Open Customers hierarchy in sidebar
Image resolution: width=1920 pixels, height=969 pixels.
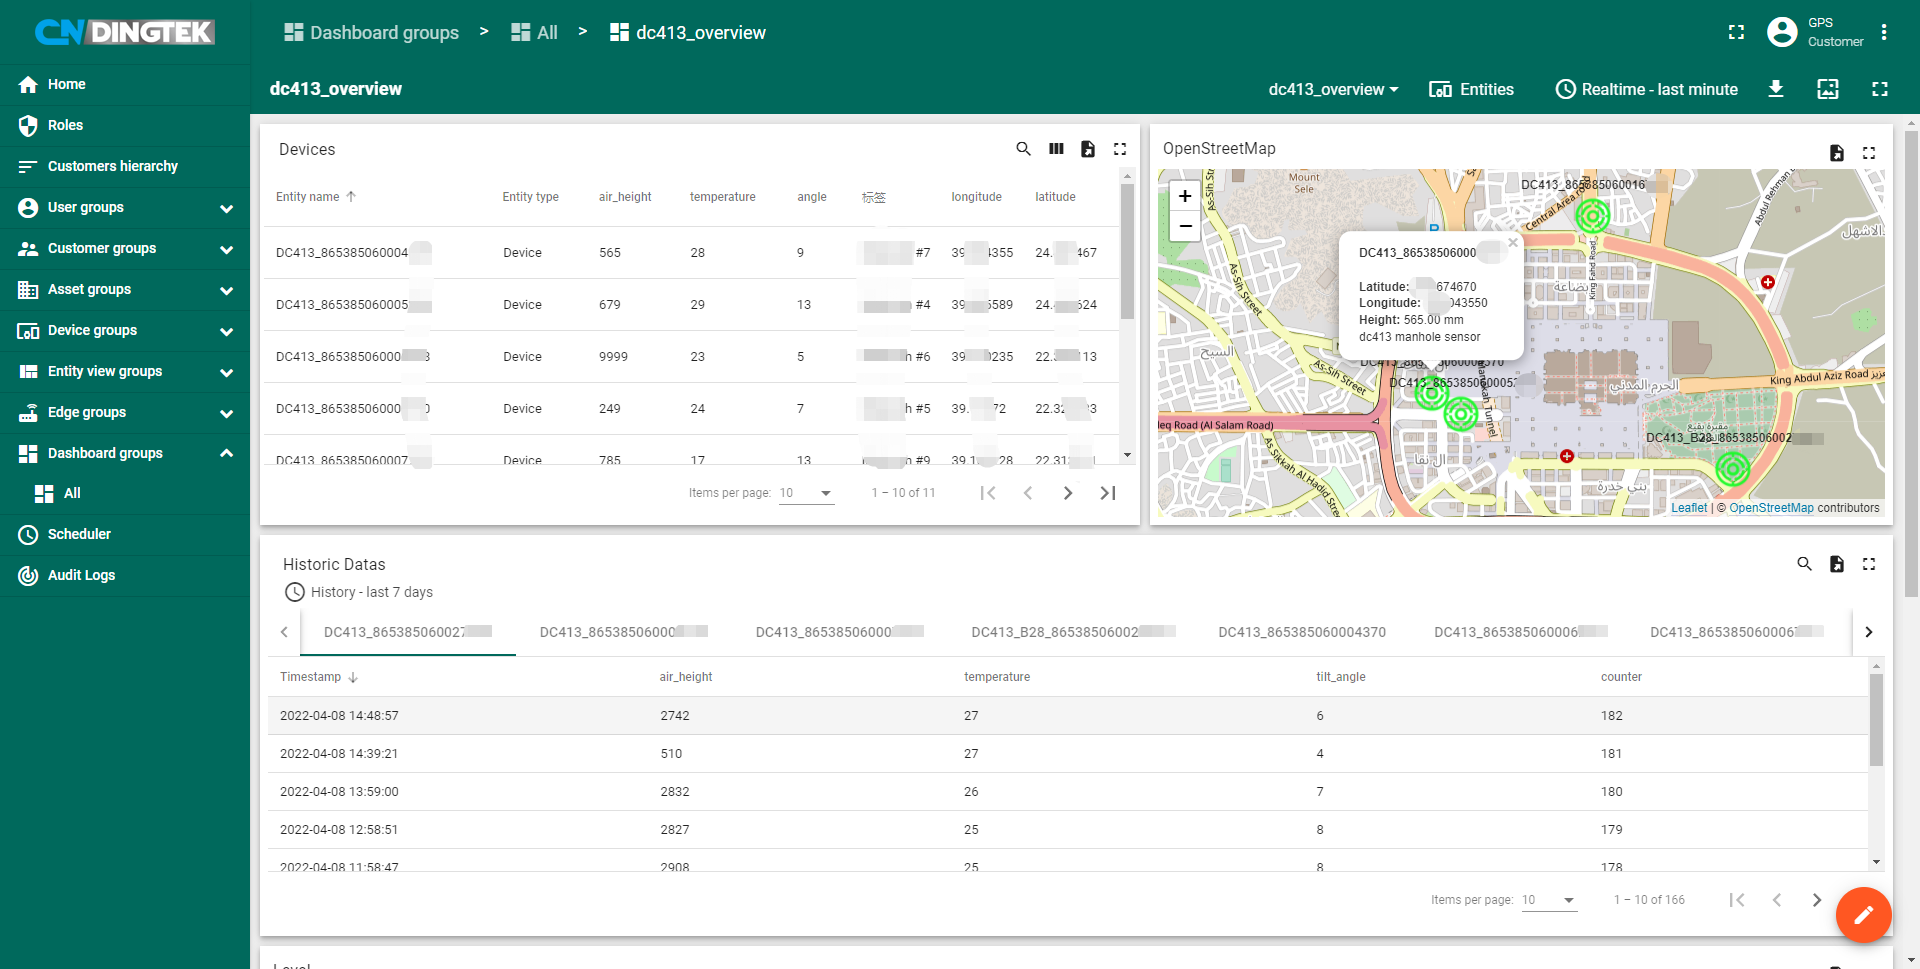click(125, 166)
